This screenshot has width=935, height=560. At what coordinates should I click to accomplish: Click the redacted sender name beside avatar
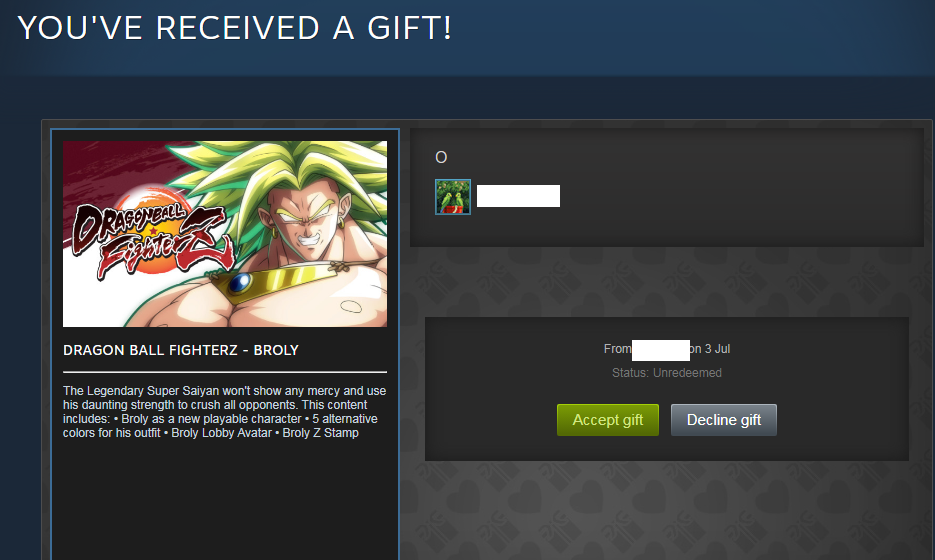pyautogui.click(x=518, y=196)
